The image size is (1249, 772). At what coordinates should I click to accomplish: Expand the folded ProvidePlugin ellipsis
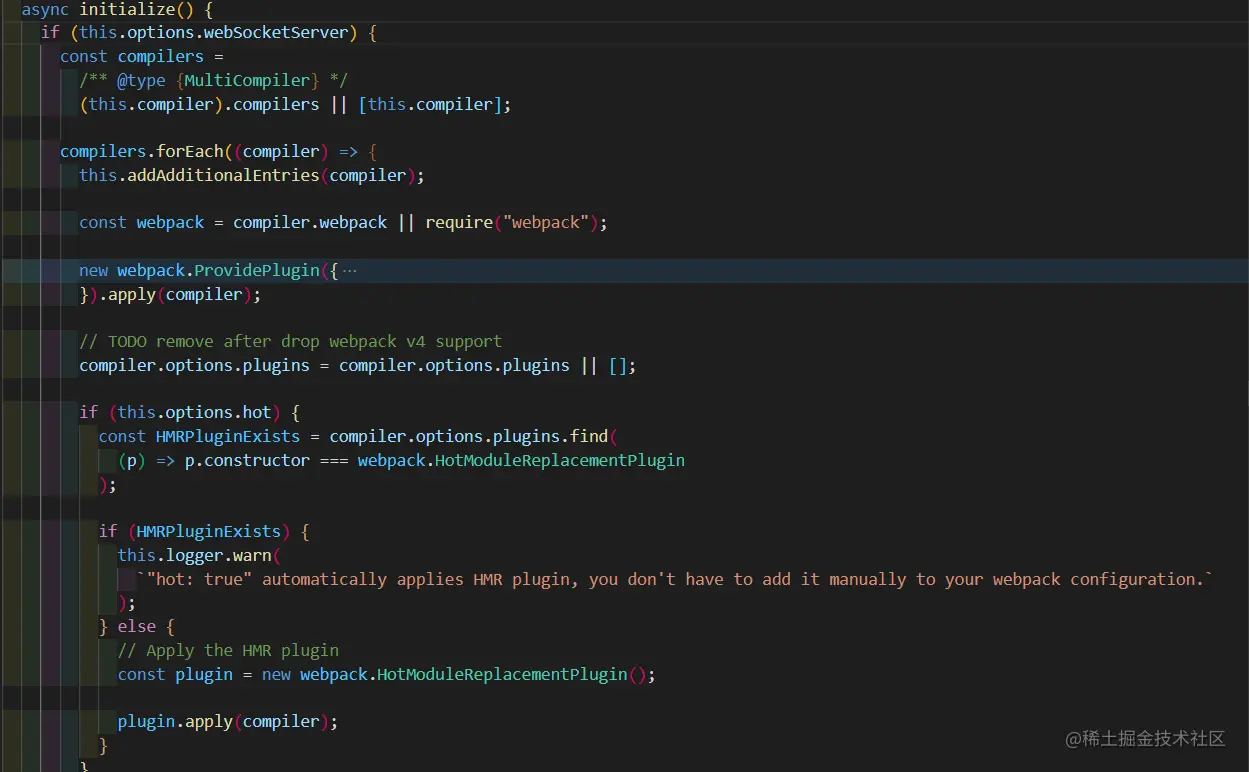point(349,271)
